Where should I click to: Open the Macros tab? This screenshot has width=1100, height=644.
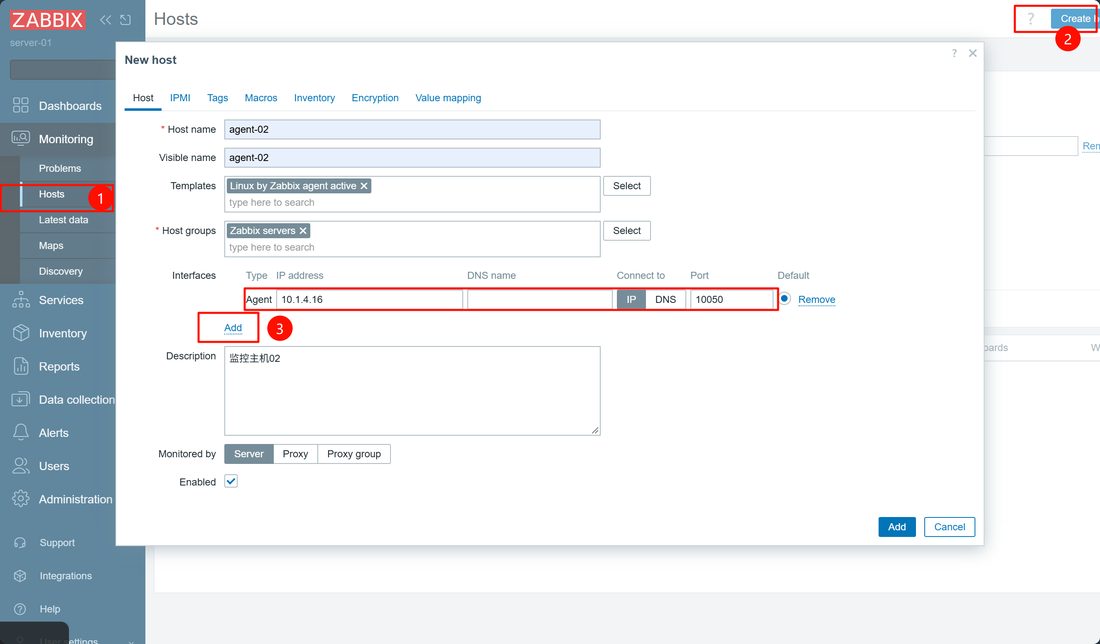pyautogui.click(x=261, y=98)
